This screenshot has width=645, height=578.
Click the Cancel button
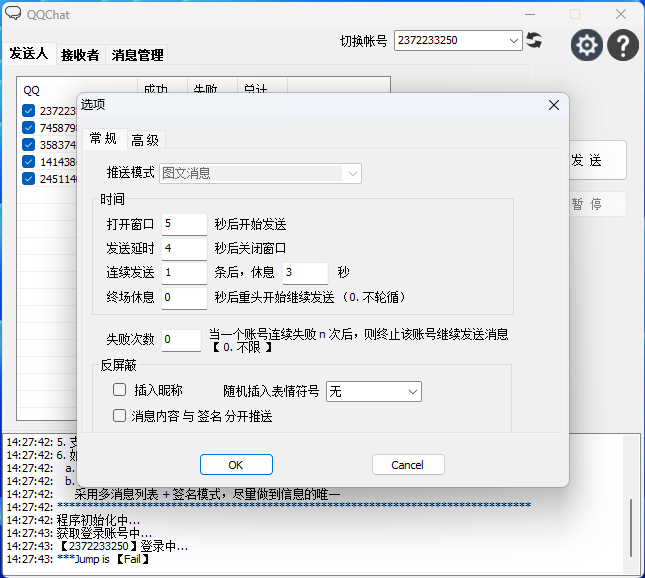click(x=408, y=465)
